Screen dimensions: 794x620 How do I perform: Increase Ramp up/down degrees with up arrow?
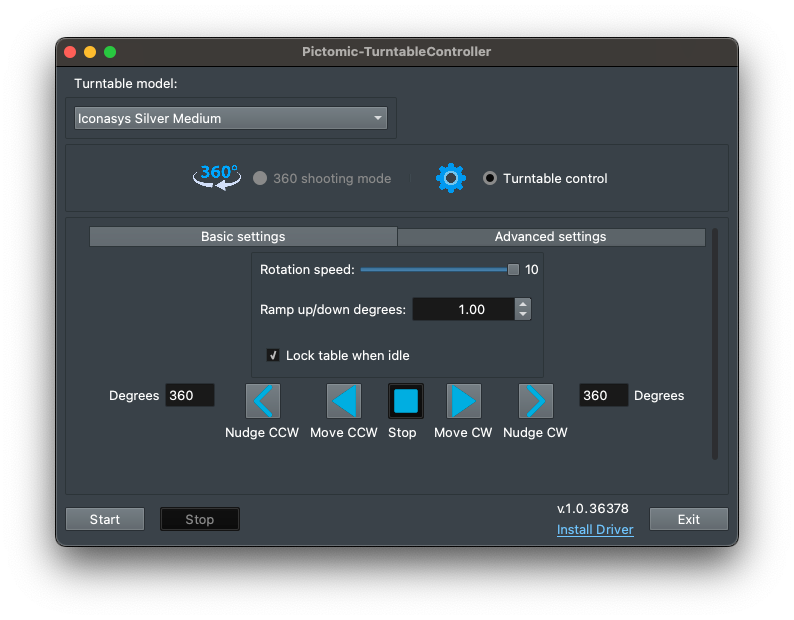(522, 304)
